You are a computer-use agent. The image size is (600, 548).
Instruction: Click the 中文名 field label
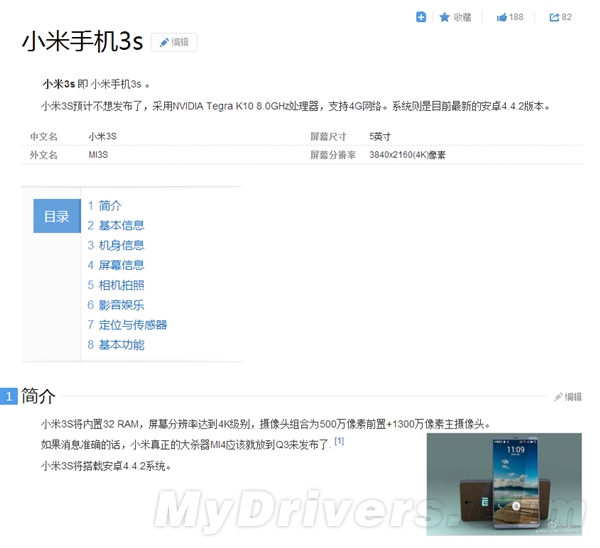tap(44, 136)
